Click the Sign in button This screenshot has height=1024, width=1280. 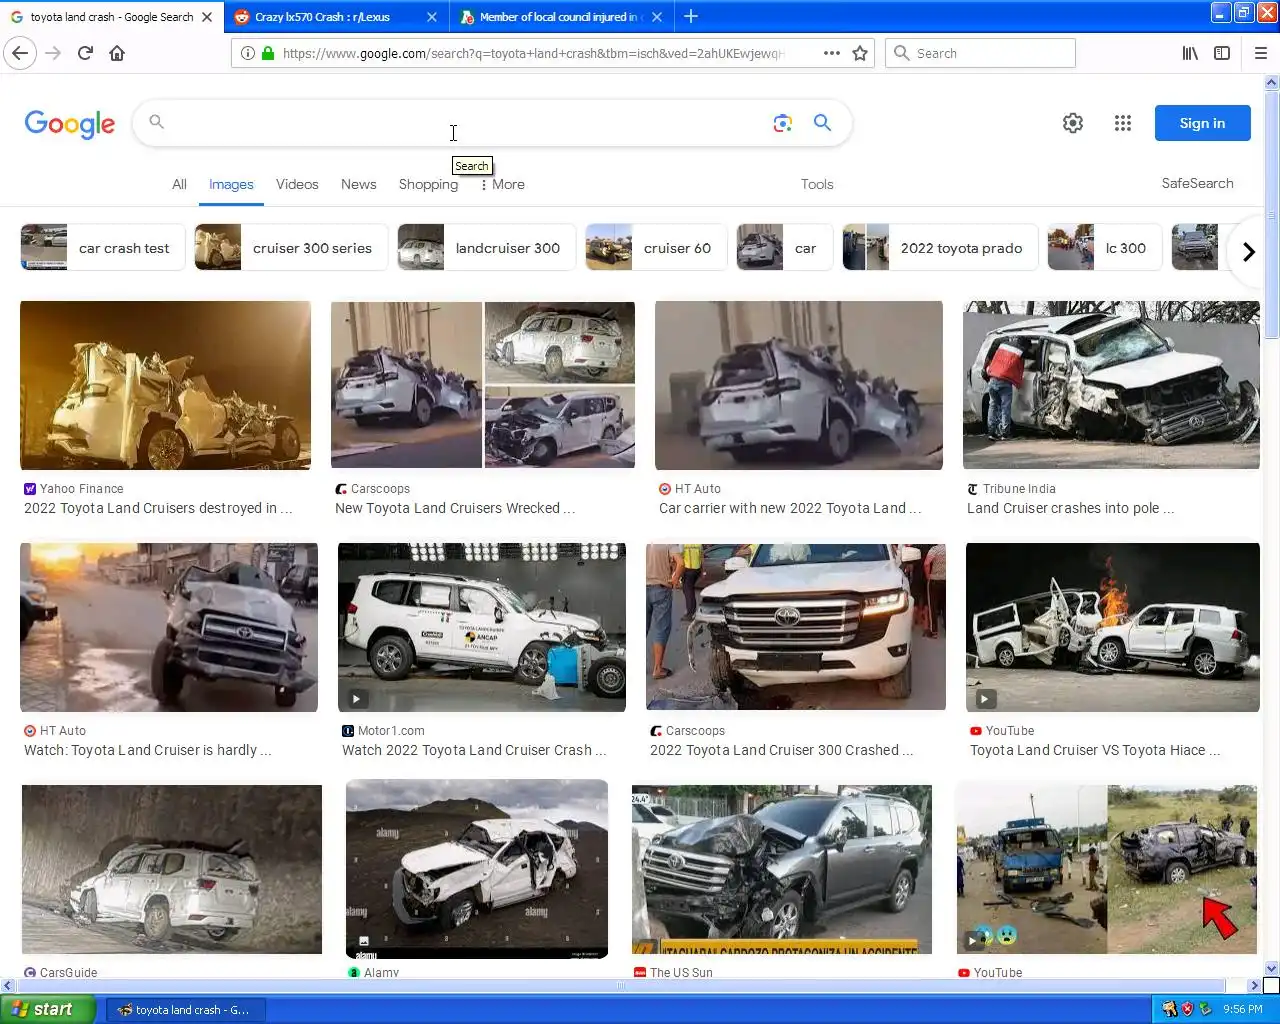[1202, 123]
